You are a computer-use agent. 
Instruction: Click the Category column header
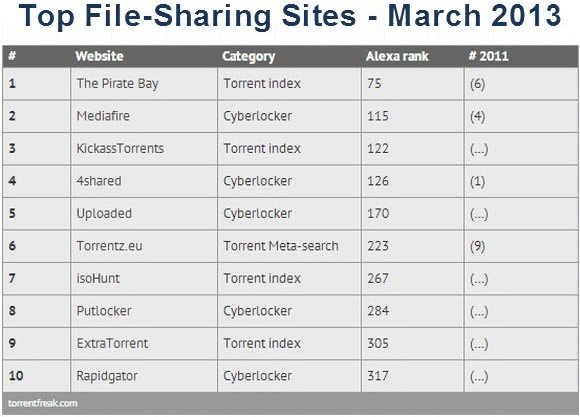249,57
